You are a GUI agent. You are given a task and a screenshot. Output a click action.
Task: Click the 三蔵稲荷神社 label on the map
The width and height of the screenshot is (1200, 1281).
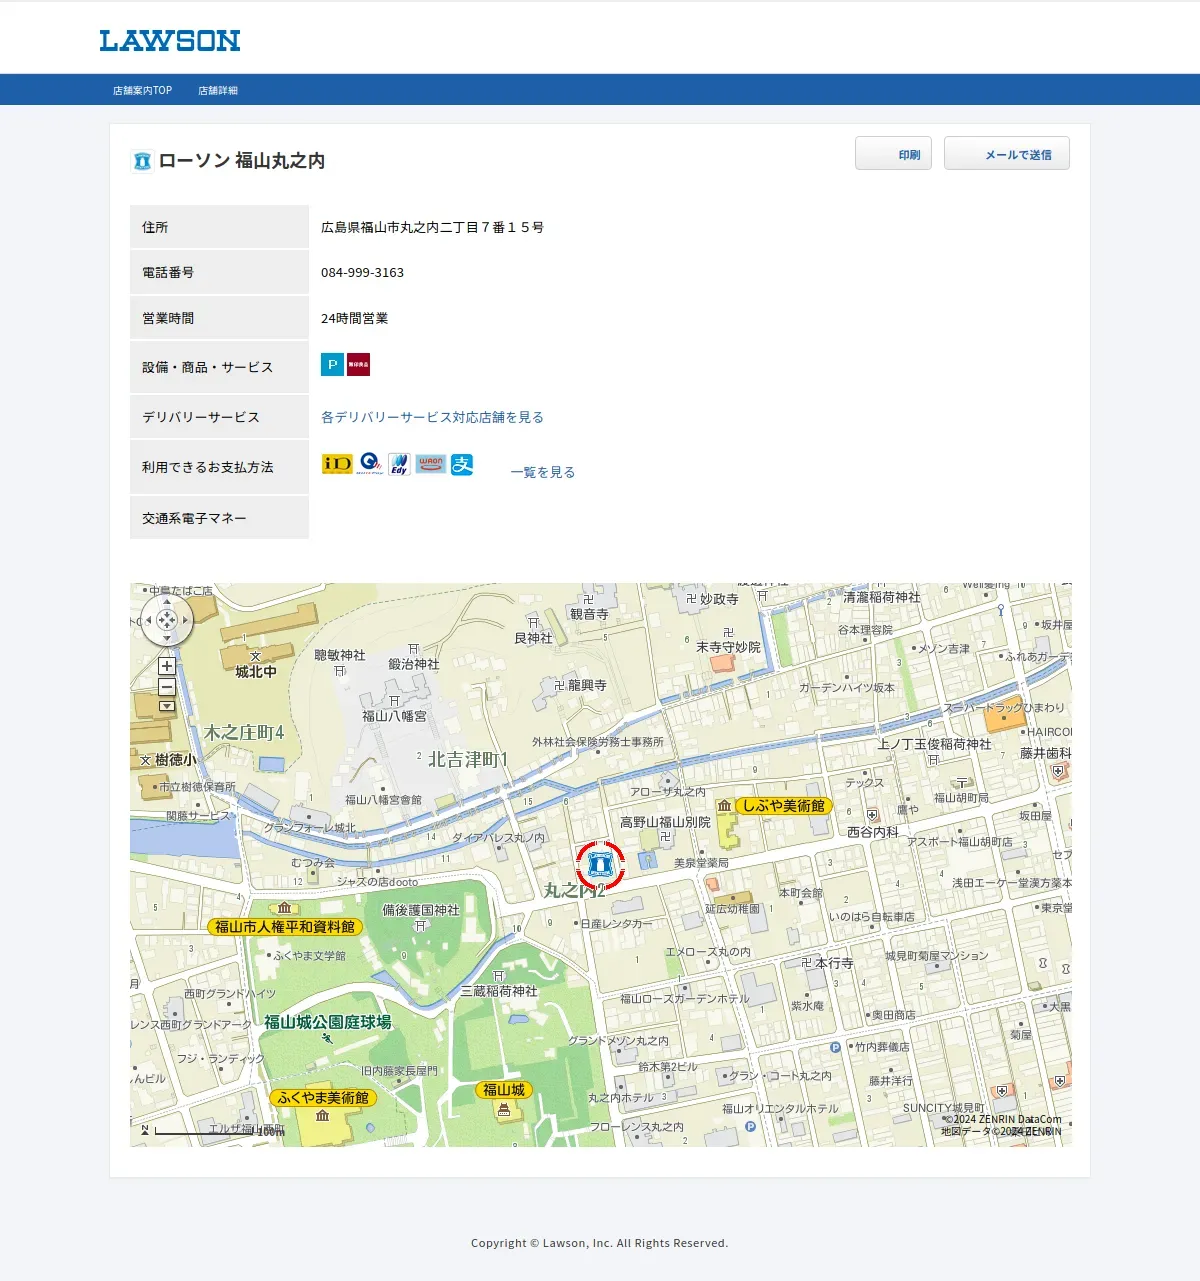pos(499,991)
